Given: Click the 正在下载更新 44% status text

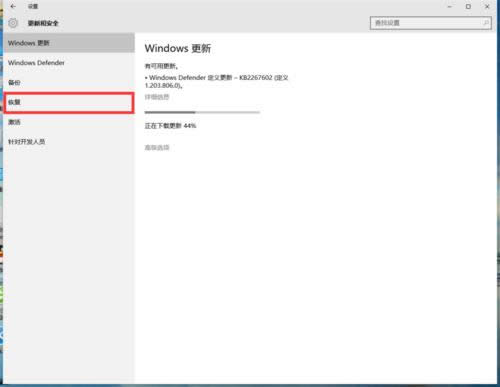Looking at the screenshot, I should click(x=170, y=126).
